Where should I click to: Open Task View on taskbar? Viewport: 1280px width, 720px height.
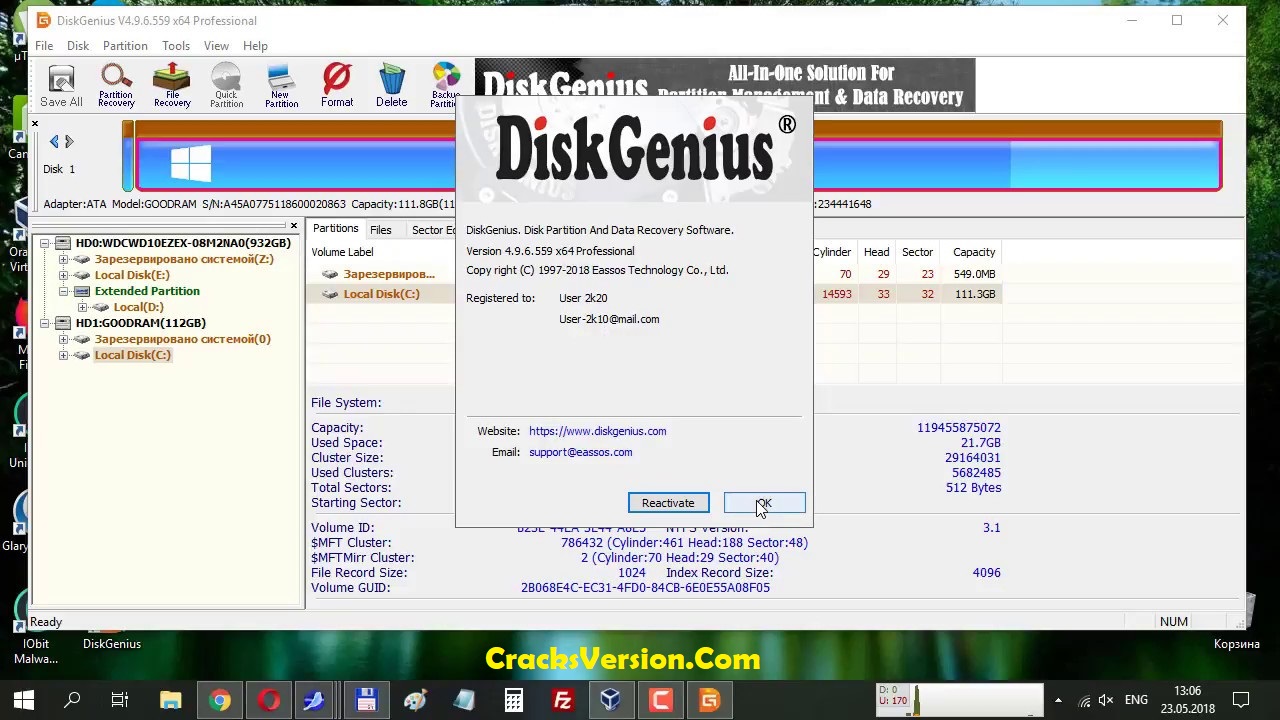tap(120, 700)
